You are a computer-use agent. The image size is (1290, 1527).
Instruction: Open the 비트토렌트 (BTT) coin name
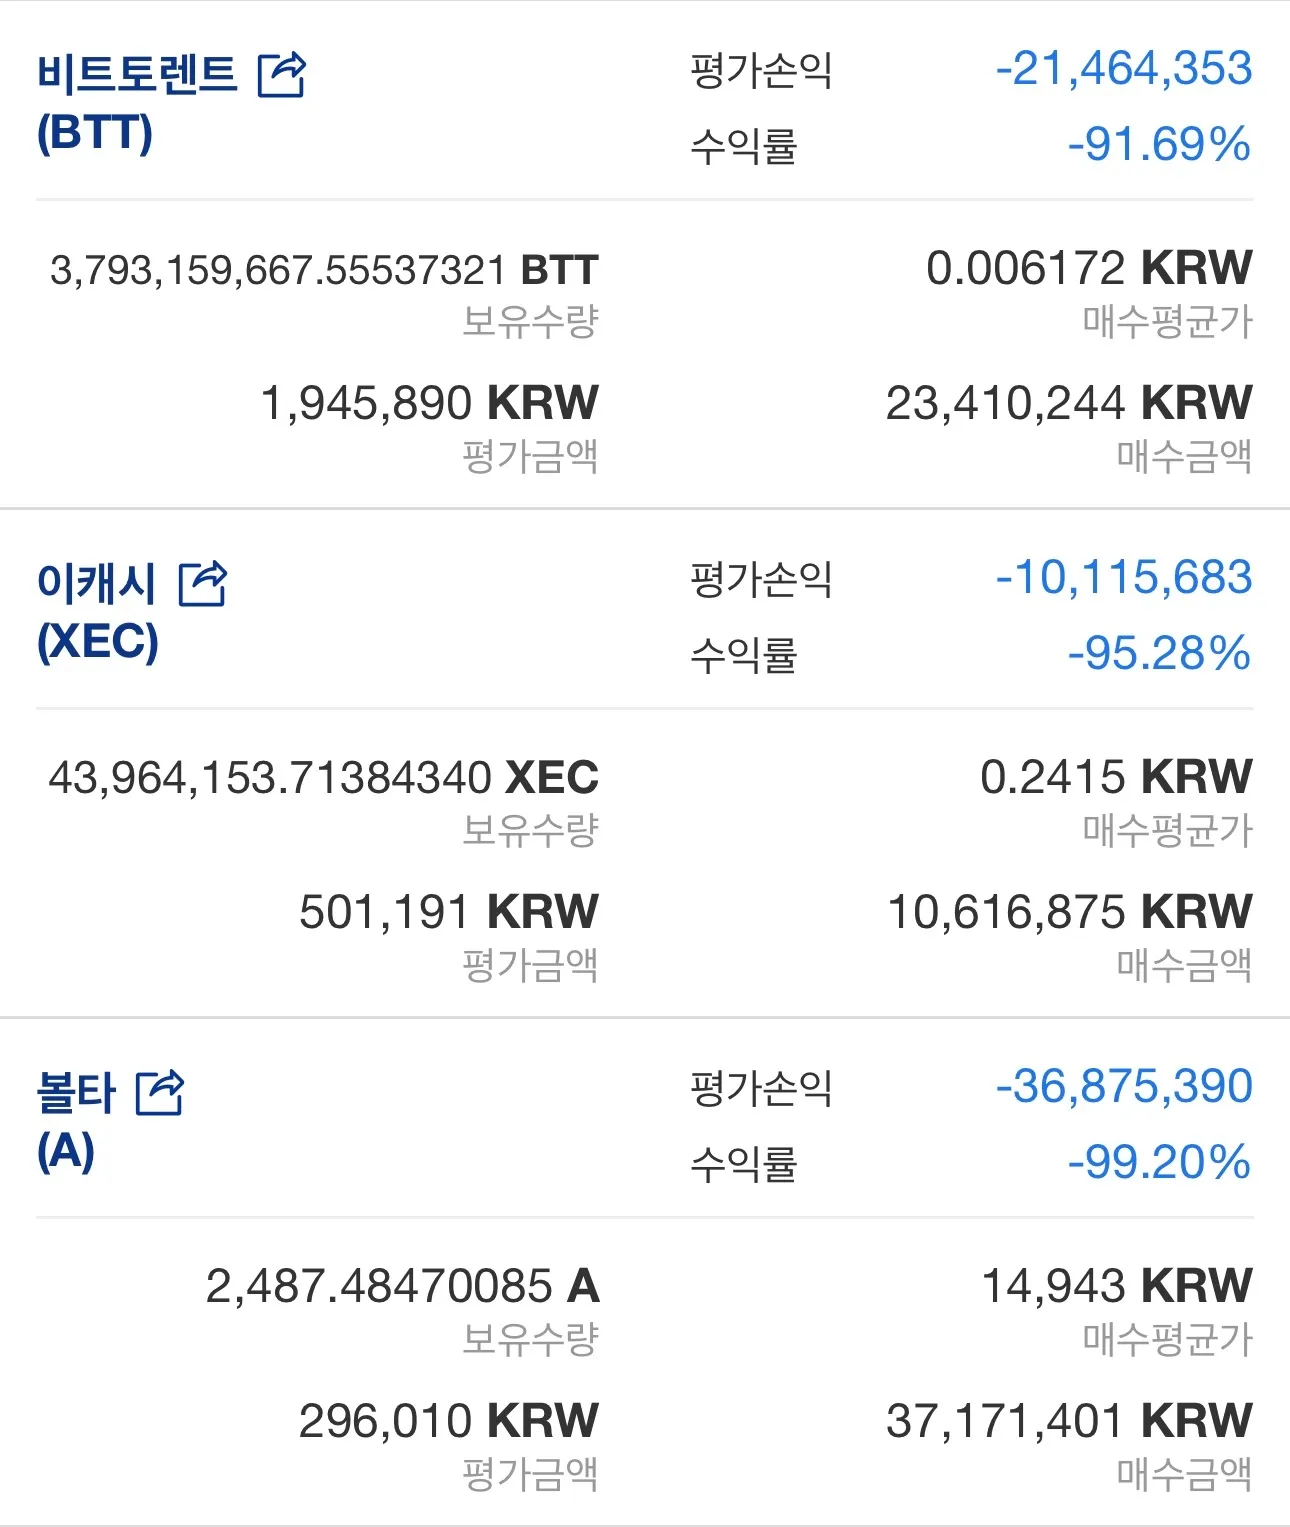click(136, 103)
